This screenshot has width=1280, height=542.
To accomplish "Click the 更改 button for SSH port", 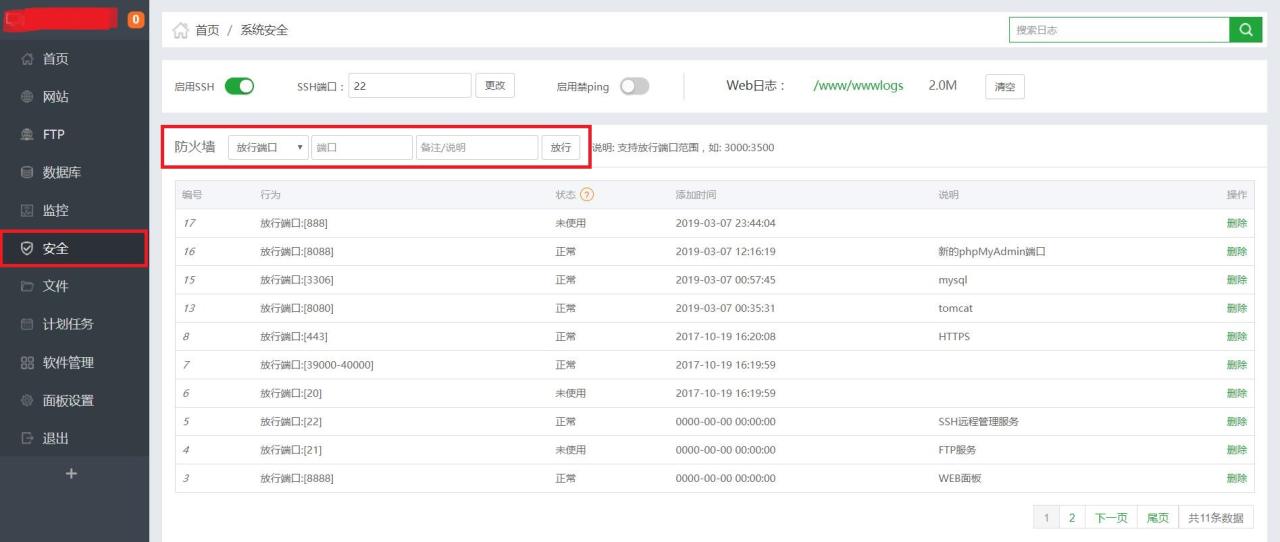I will click(494, 86).
